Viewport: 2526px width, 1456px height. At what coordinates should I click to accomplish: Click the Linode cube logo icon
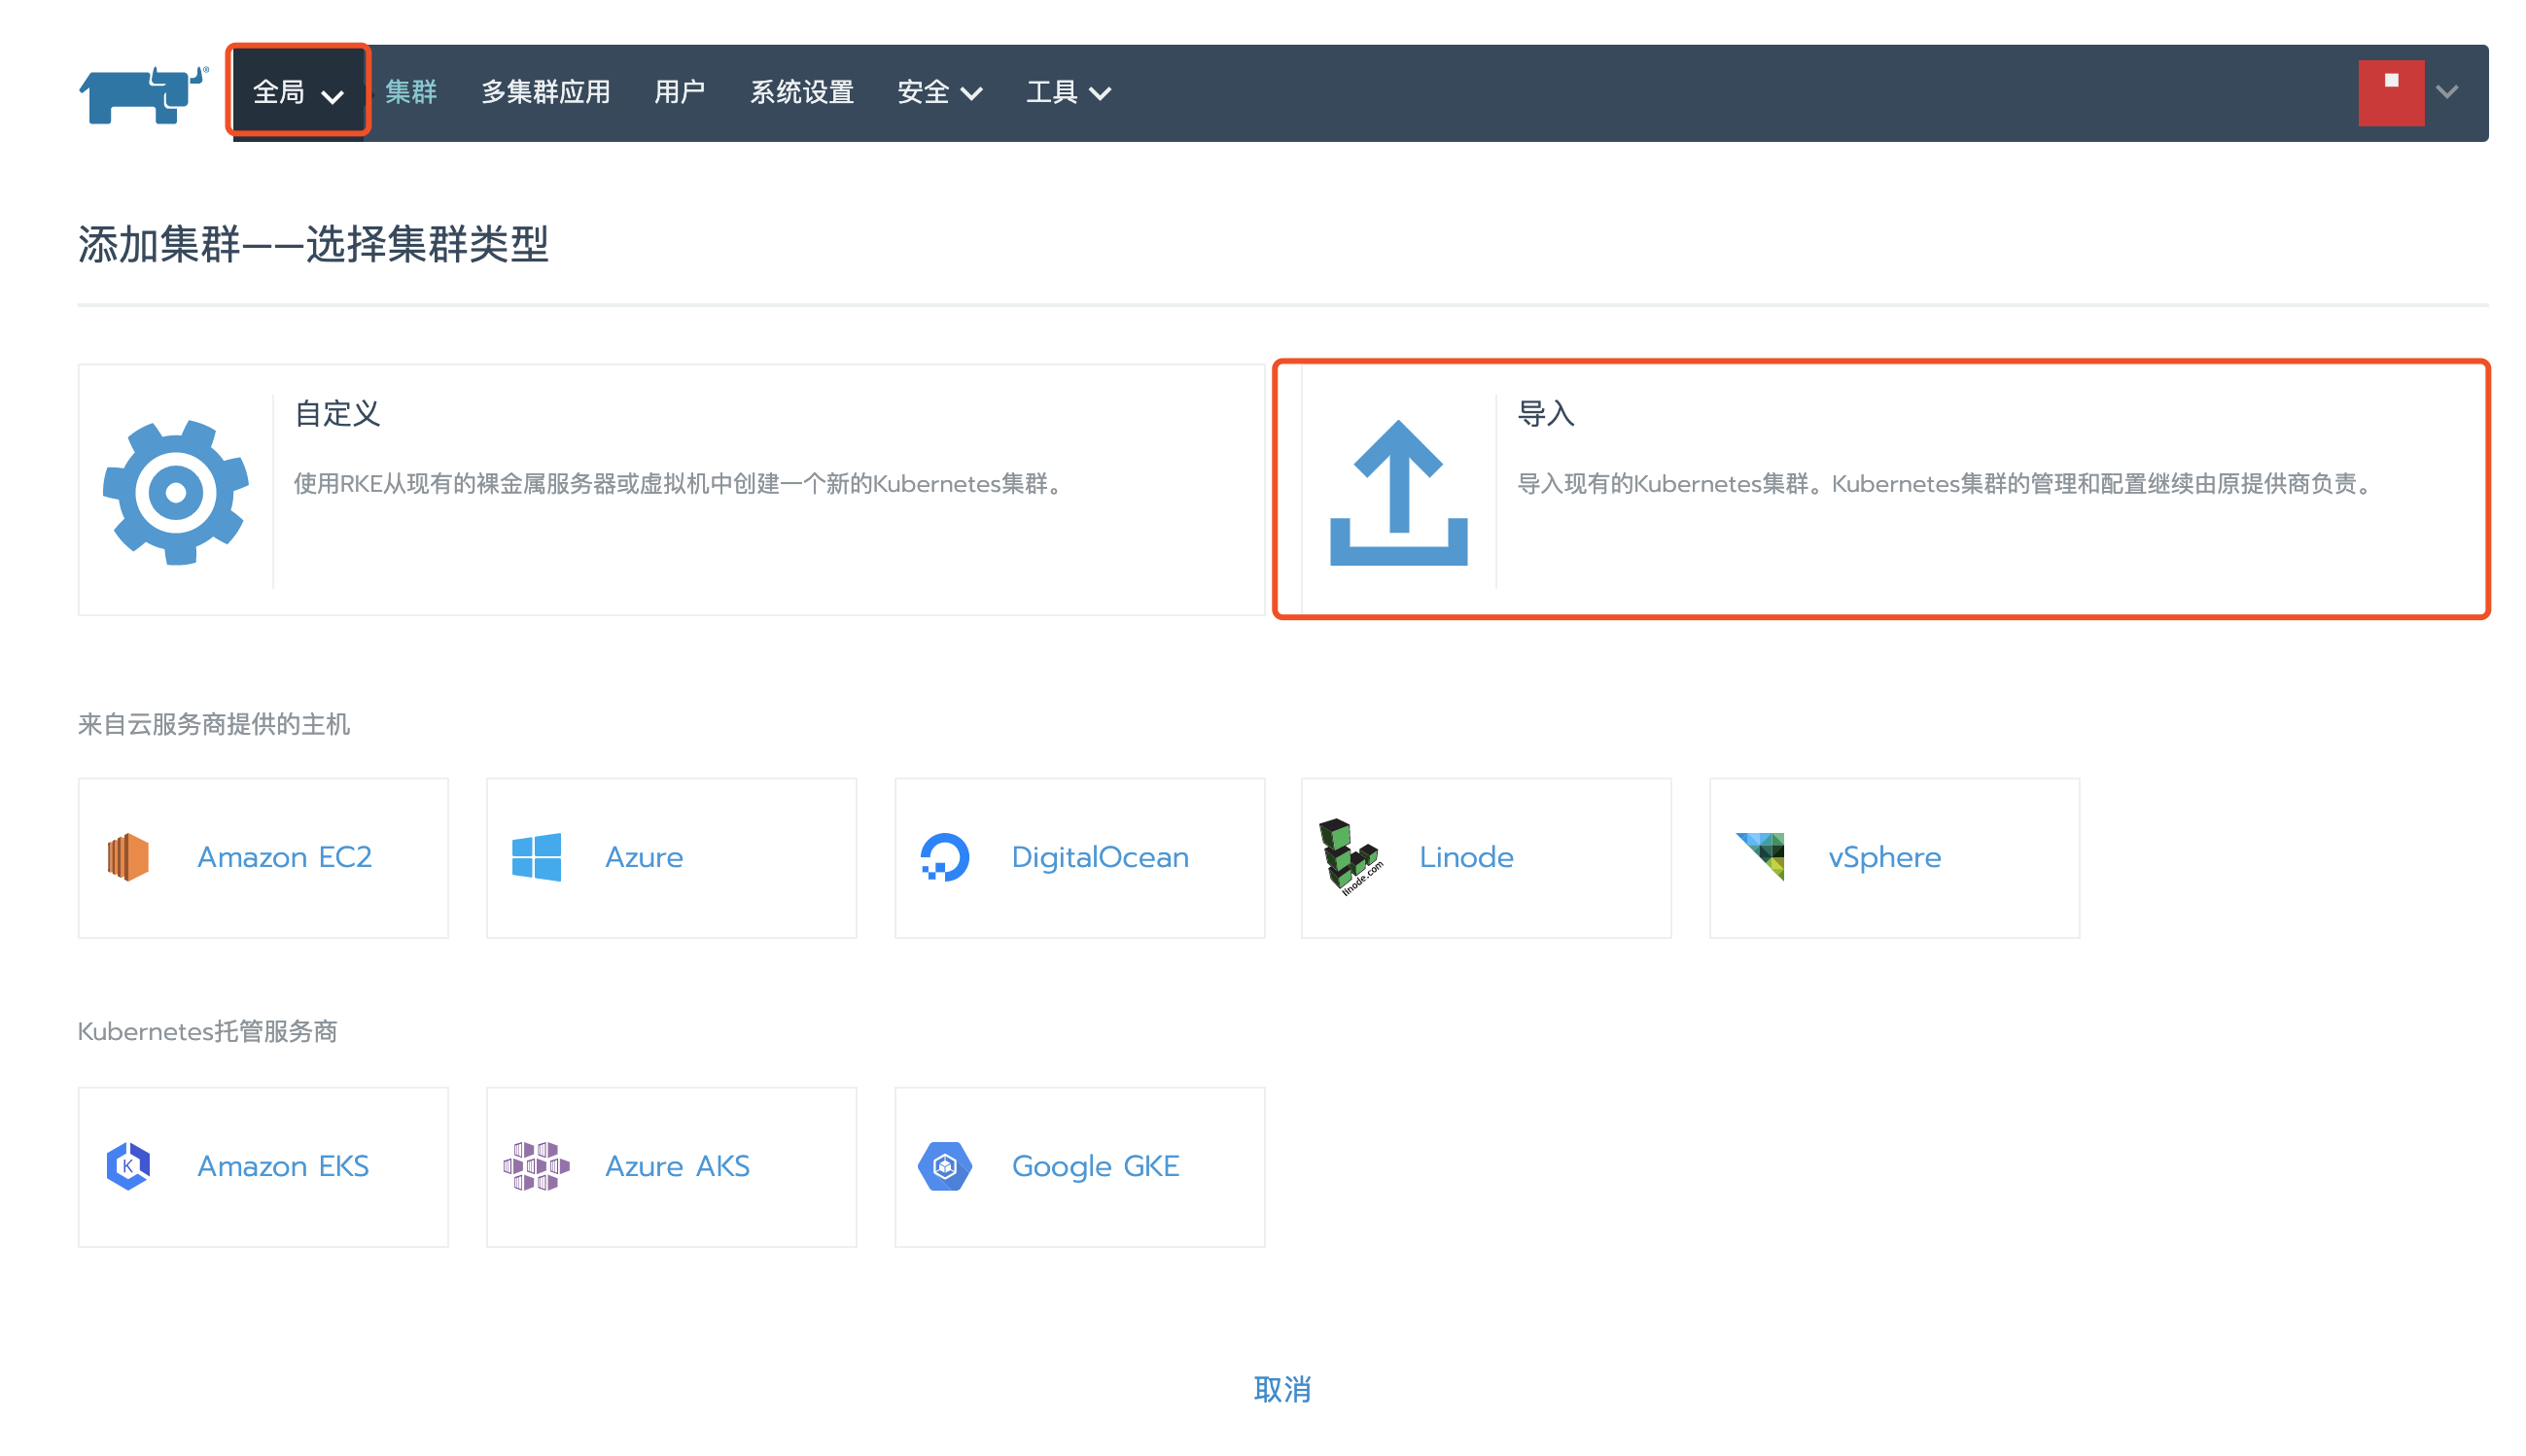[x=1350, y=857]
